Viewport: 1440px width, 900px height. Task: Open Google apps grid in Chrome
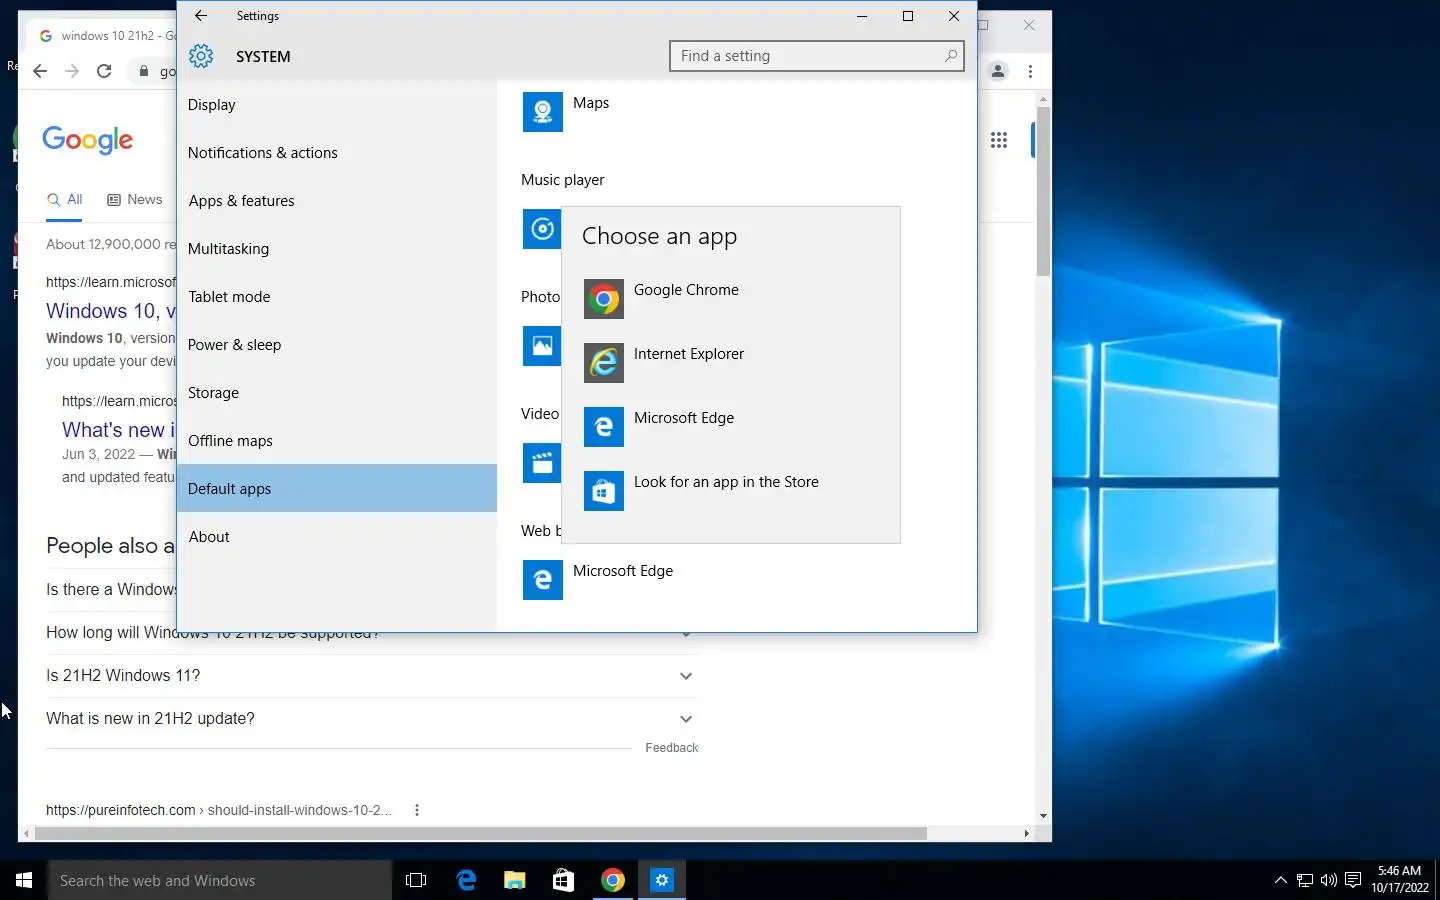[x=999, y=140]
